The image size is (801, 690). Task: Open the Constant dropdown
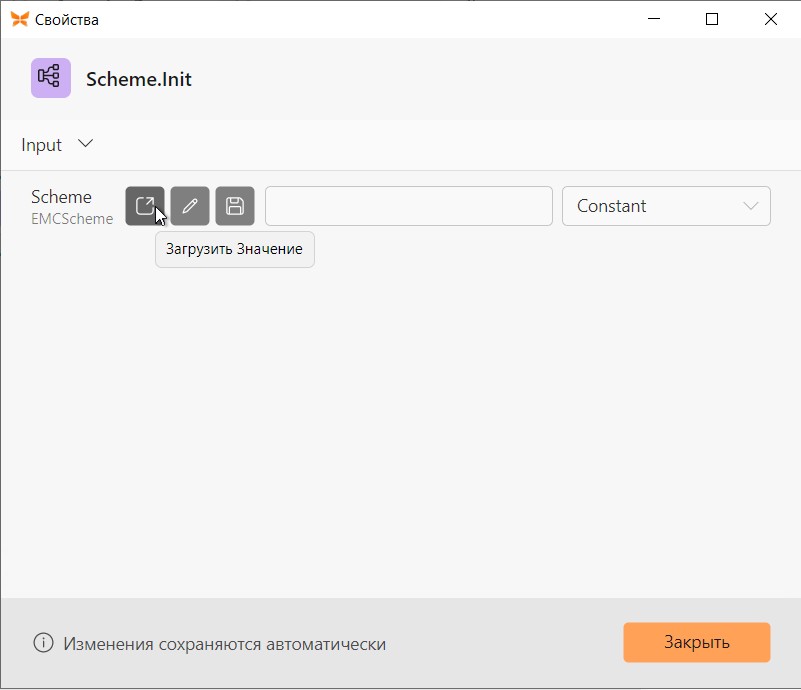[666, 206]
